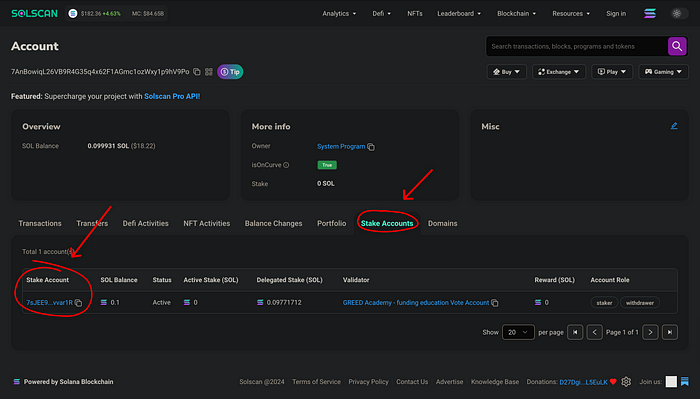
Task: Open Contact Us footer link
Action: coord(412,382)
